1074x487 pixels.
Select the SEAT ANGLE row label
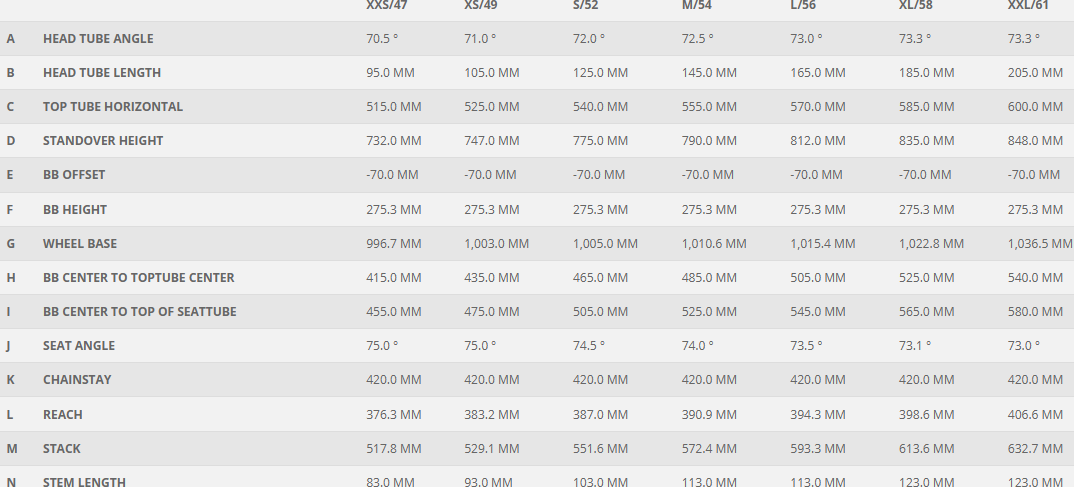pos(79,346)
